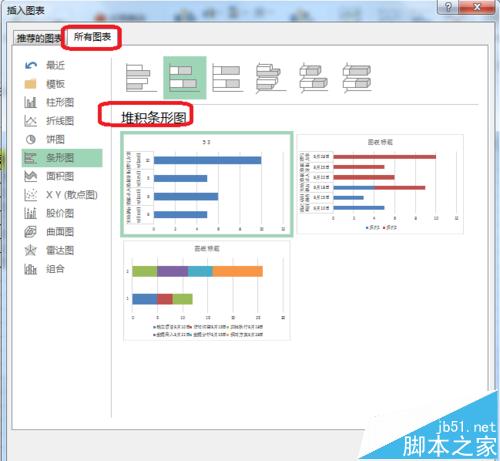Select the 雷达图 radar chart icon
Viewport: 500px width, 461px height.
tap(31, 250)
